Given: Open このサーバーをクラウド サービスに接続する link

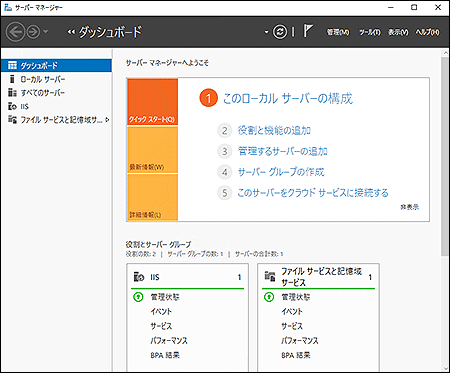Looking at the screenshot, I should point(313,193).
